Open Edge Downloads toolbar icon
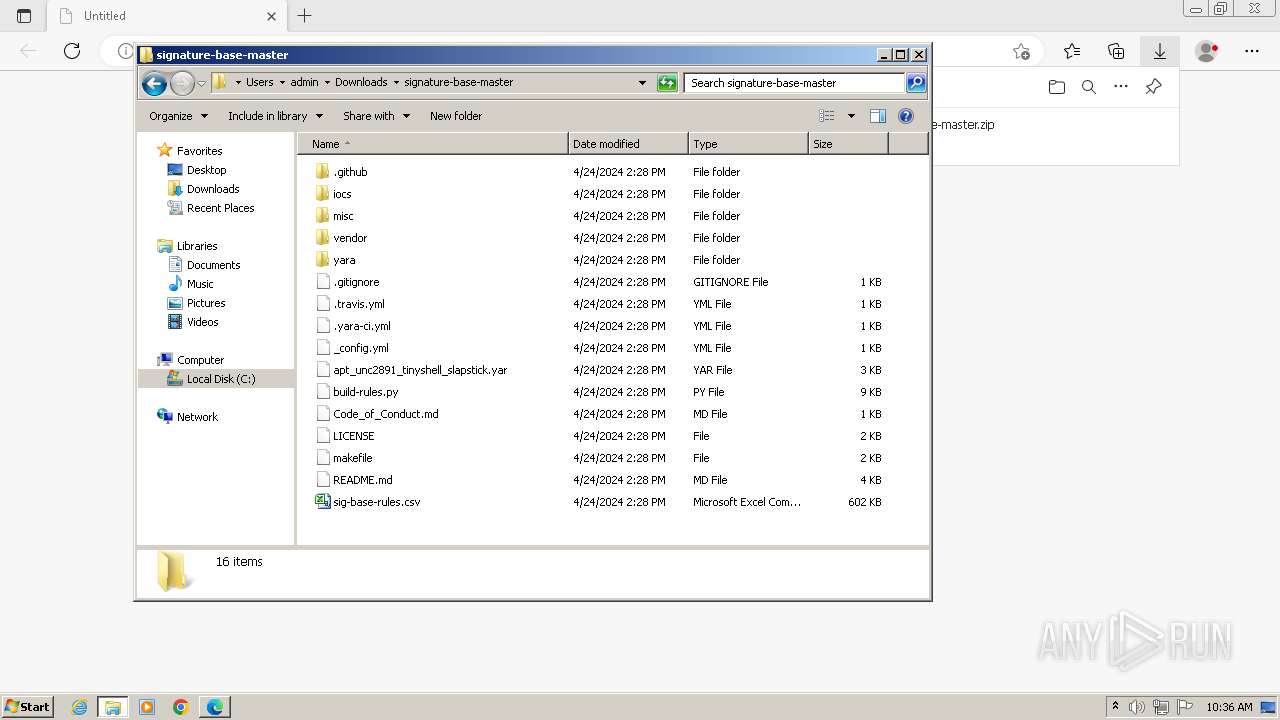 click(1160, 51)
